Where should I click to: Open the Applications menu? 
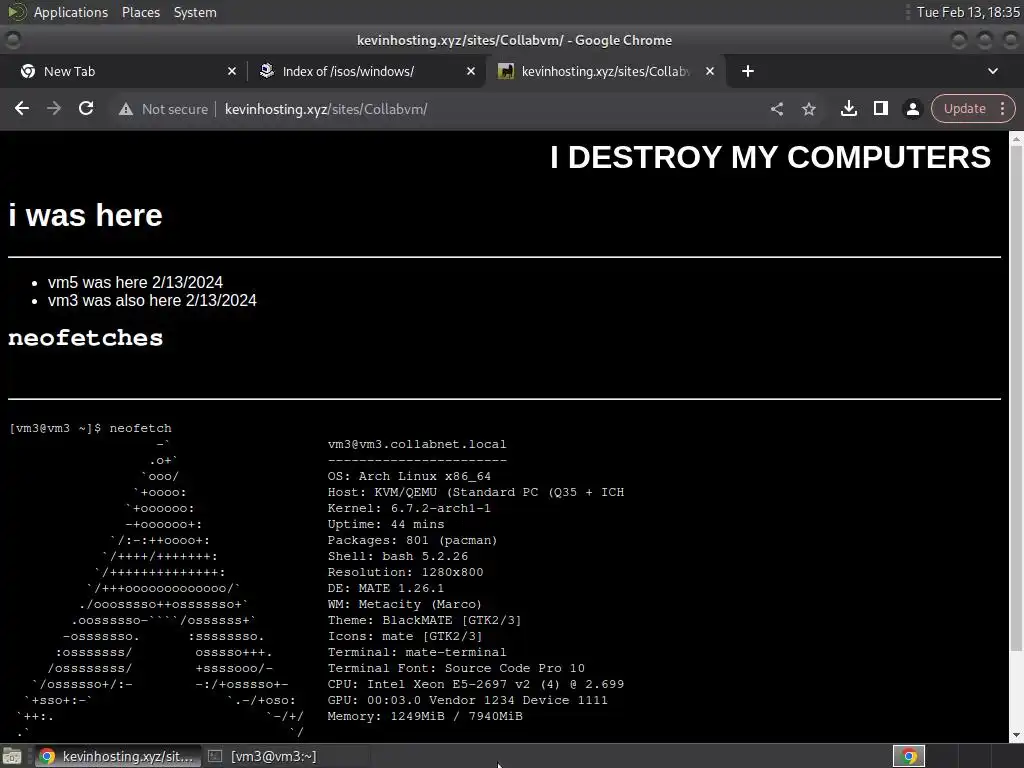point(71,12)
